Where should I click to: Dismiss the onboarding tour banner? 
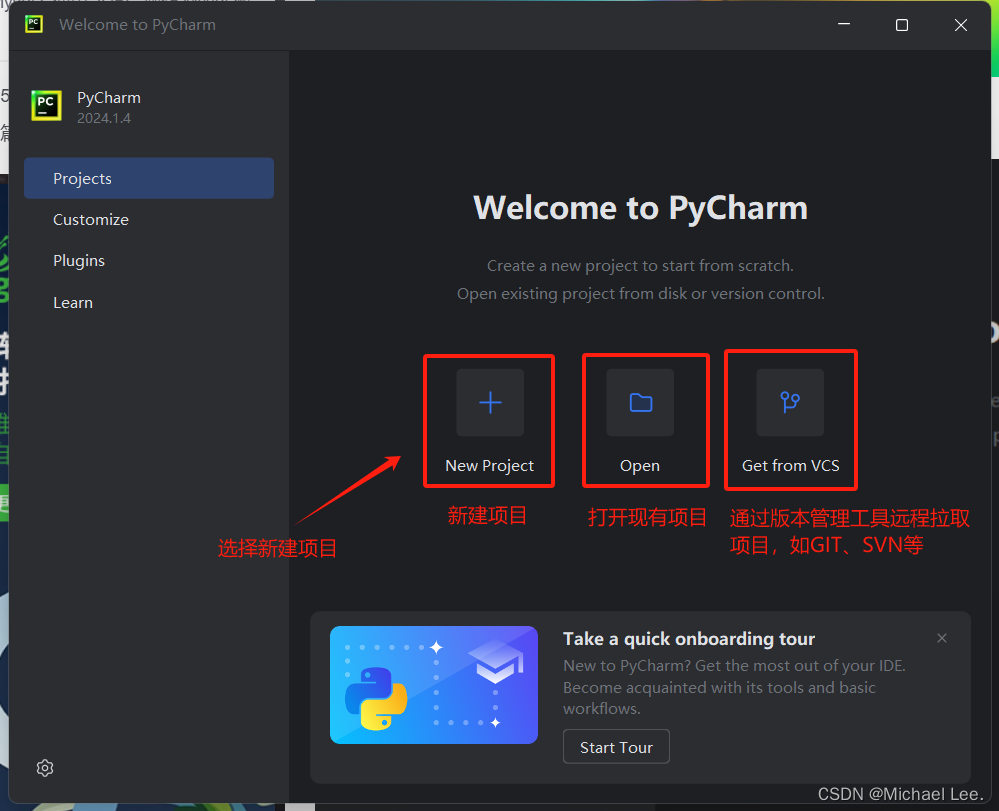click(942, 638)
